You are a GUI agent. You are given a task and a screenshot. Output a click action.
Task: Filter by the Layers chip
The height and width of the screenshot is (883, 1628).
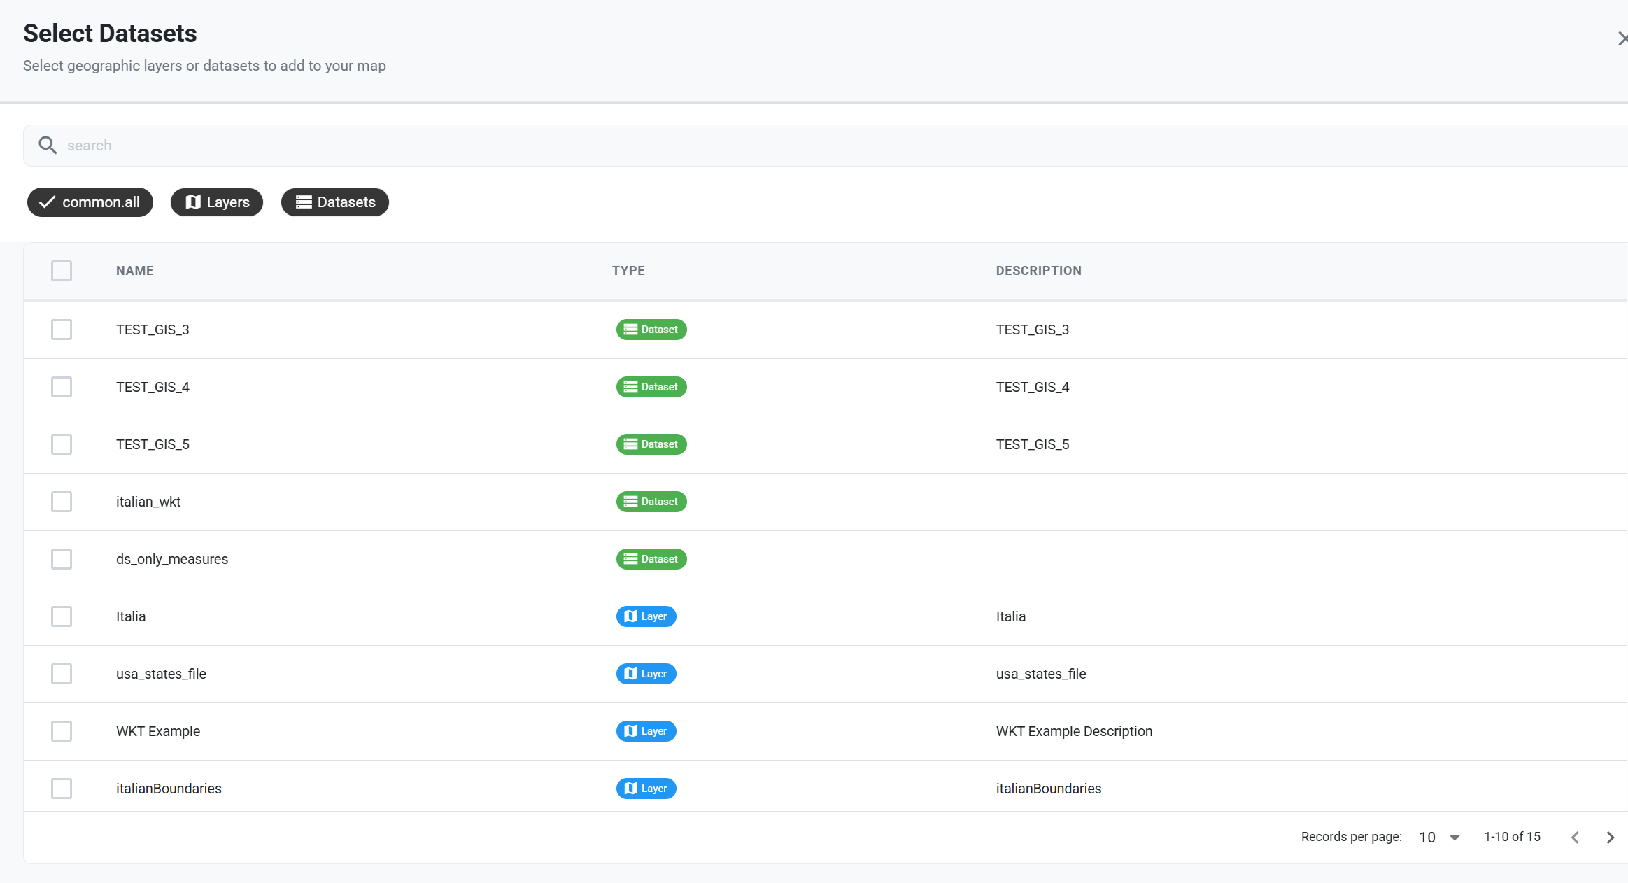point(217,202)
